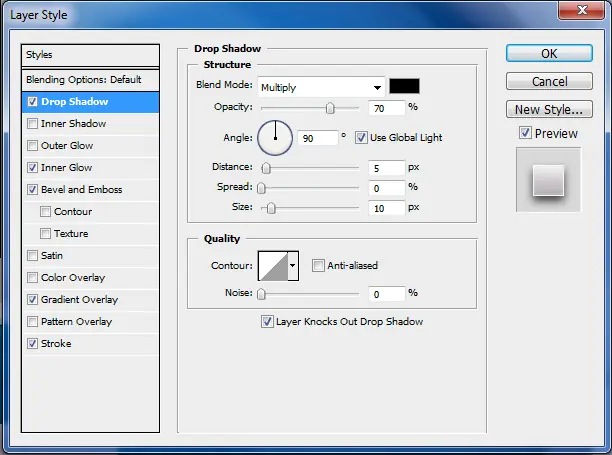Image resolution: width=612 pixels, height=455 pixels.
Task: Open the Outer Glow settings label
Action: coord(67,146)
